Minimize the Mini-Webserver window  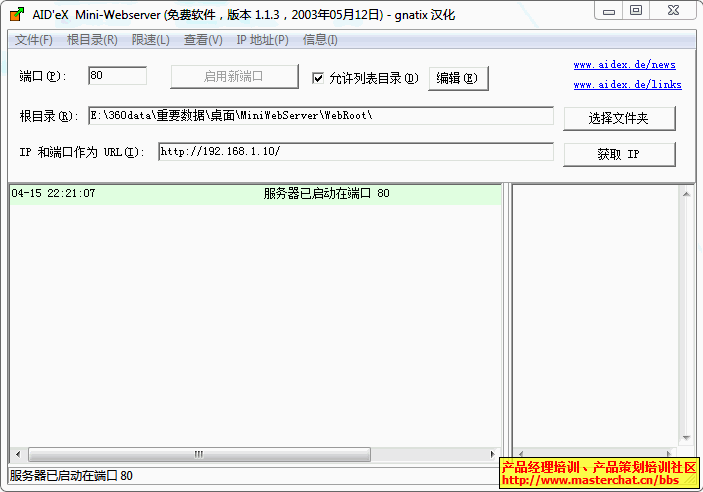tap(608, 11)
